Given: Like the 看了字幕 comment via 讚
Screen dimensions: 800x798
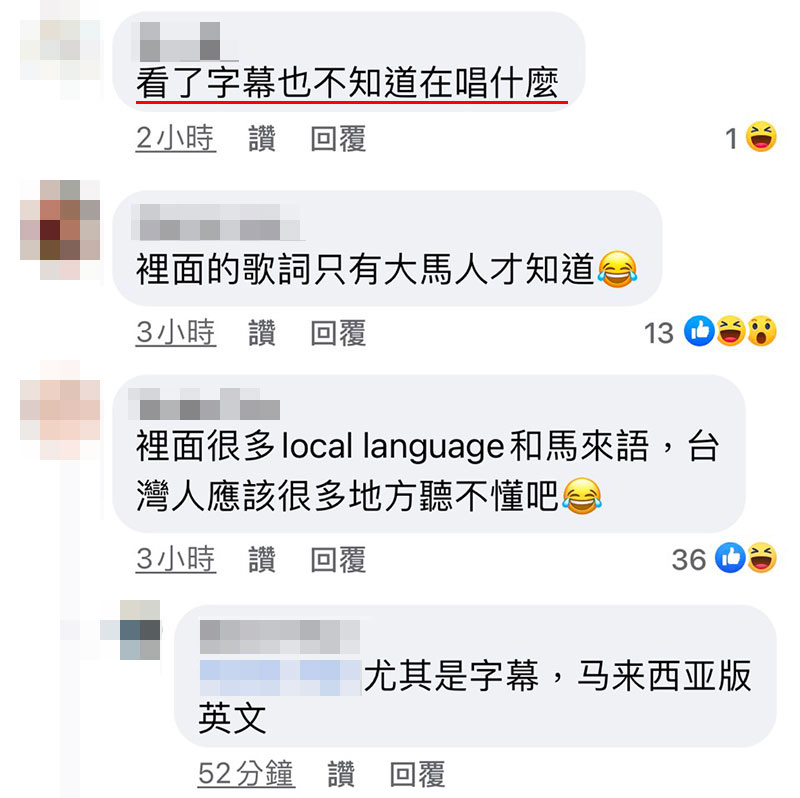Looking at the screenshot, I should [x=262, y=138].
